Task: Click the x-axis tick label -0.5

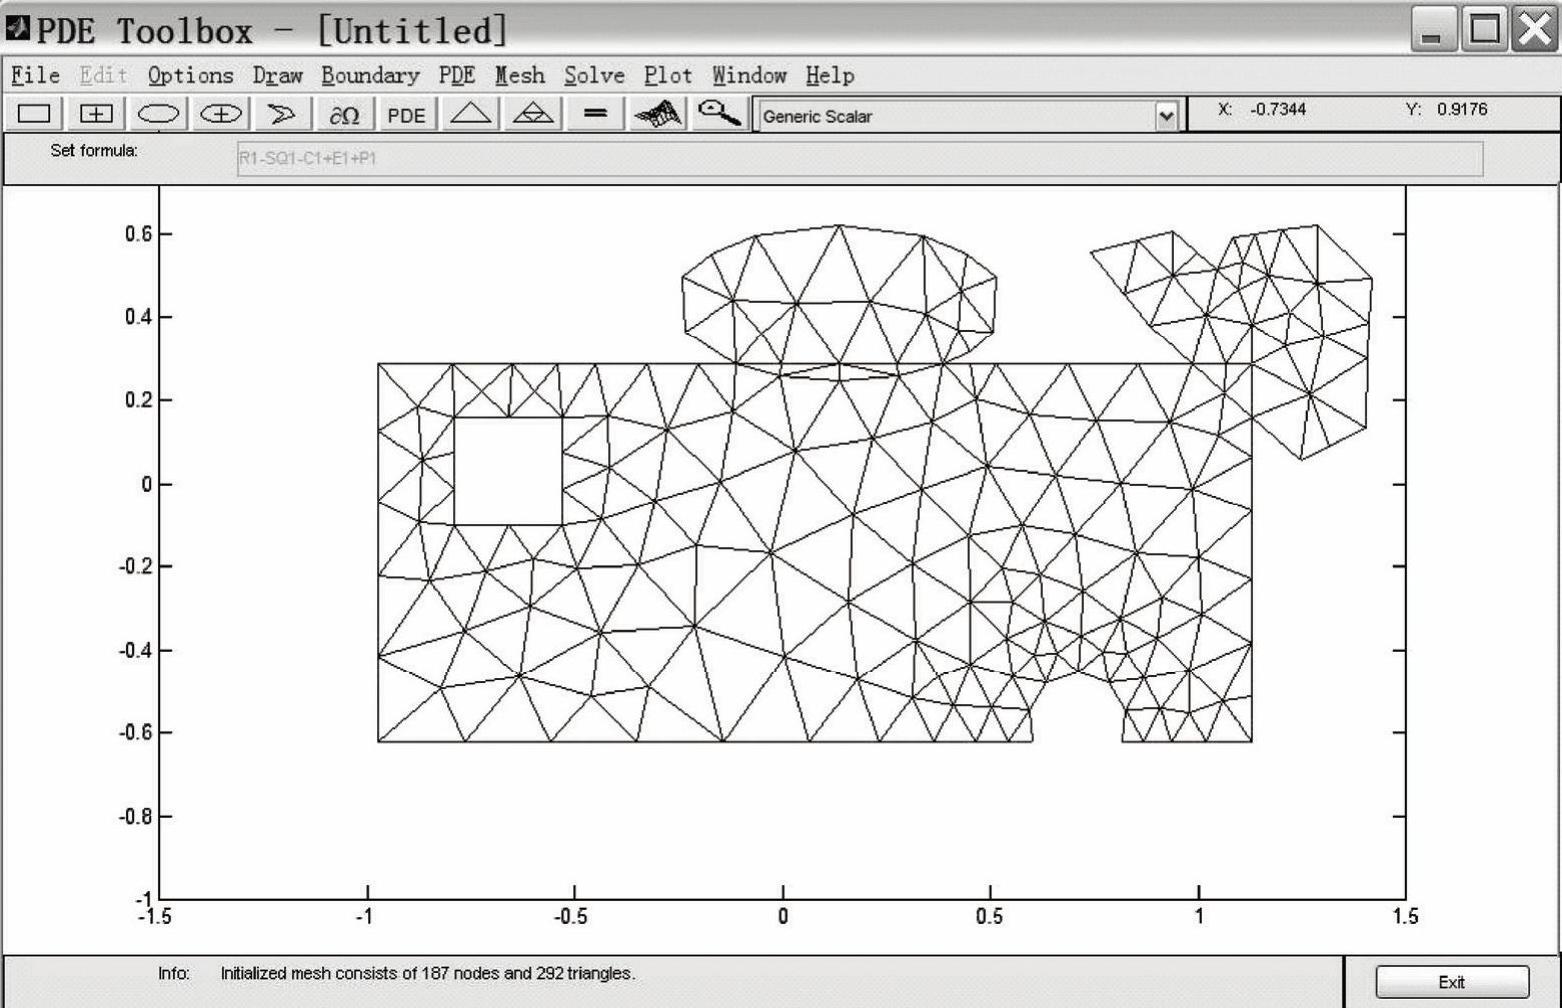Action: (x=571, y=917)
